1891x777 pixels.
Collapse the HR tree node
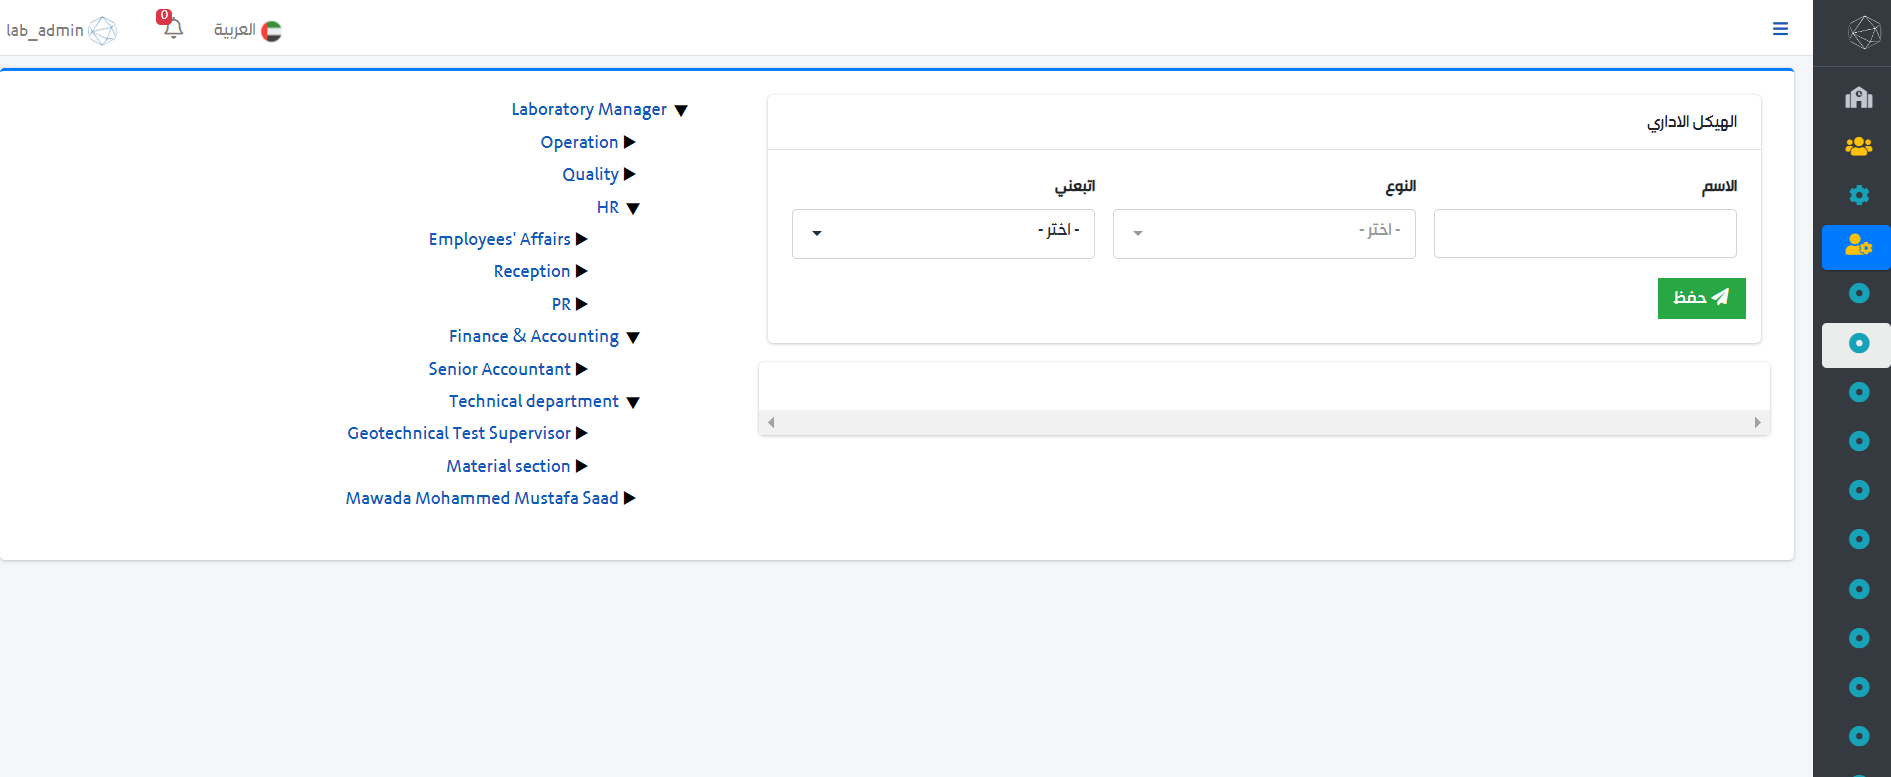[x=632, y=208]
